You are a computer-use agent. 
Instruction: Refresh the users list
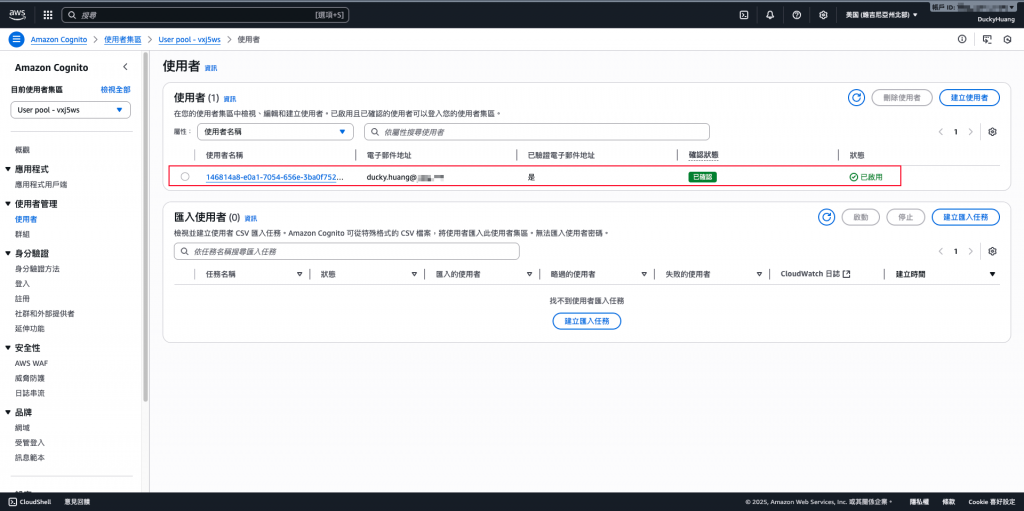[x=856, y=97]
